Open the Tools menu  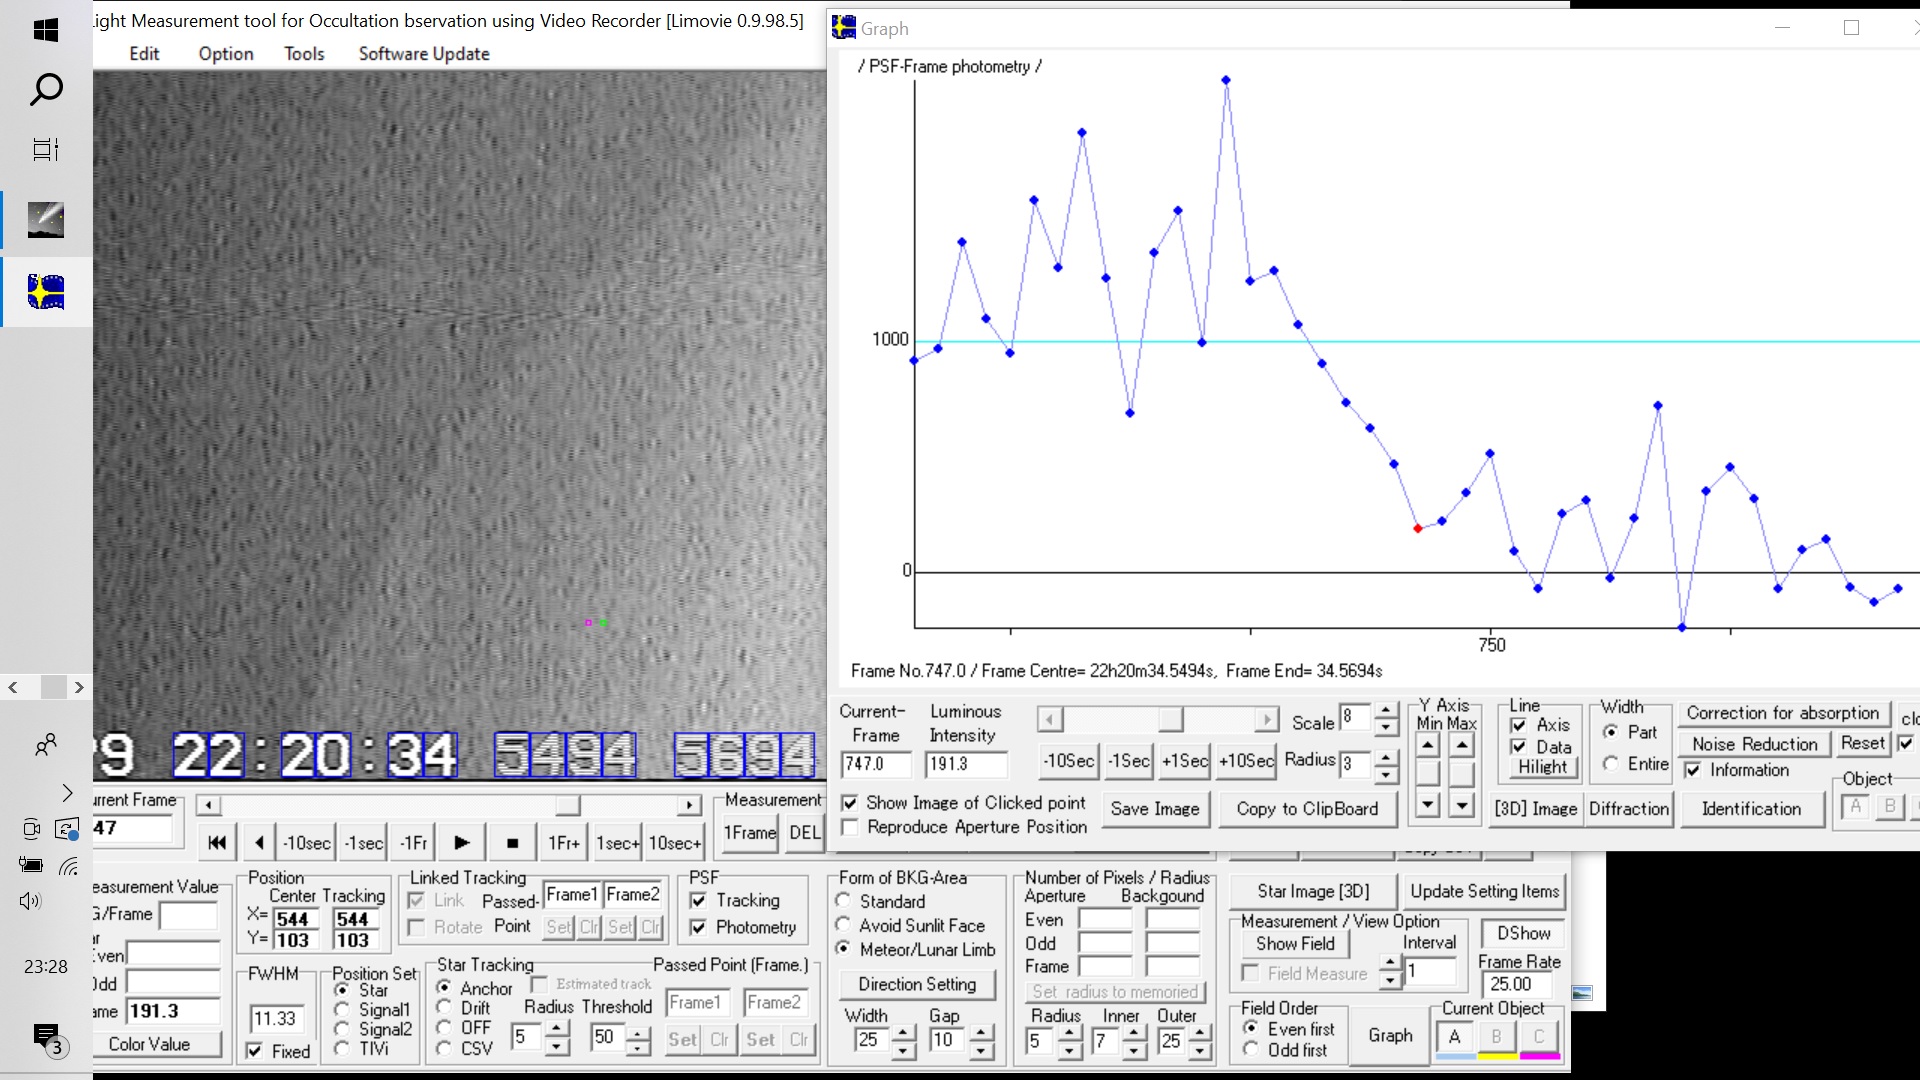[304, 54]
